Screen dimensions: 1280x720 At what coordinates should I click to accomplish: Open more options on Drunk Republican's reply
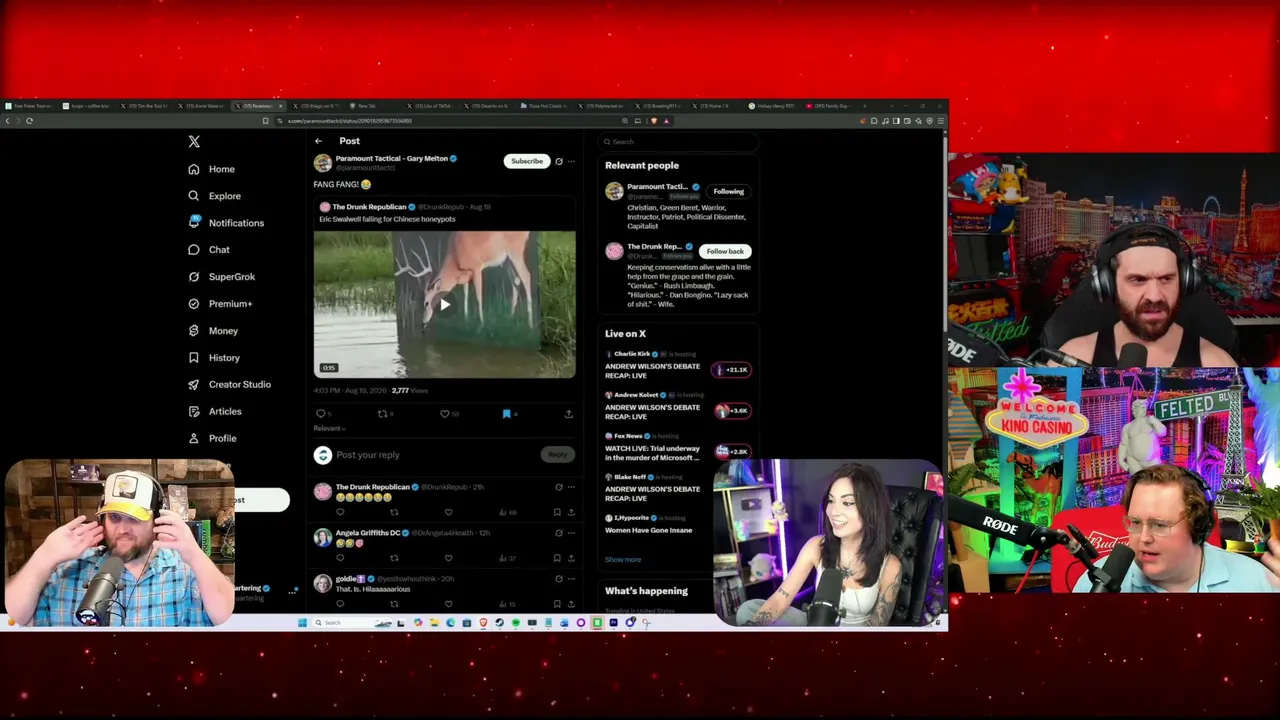coord(571,487)
